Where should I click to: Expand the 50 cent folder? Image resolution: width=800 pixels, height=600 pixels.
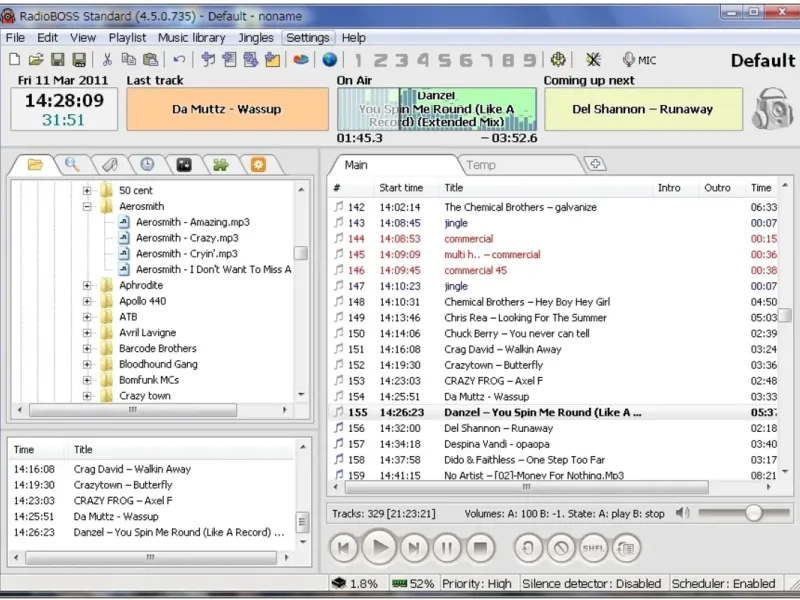(x=87, y=190)
